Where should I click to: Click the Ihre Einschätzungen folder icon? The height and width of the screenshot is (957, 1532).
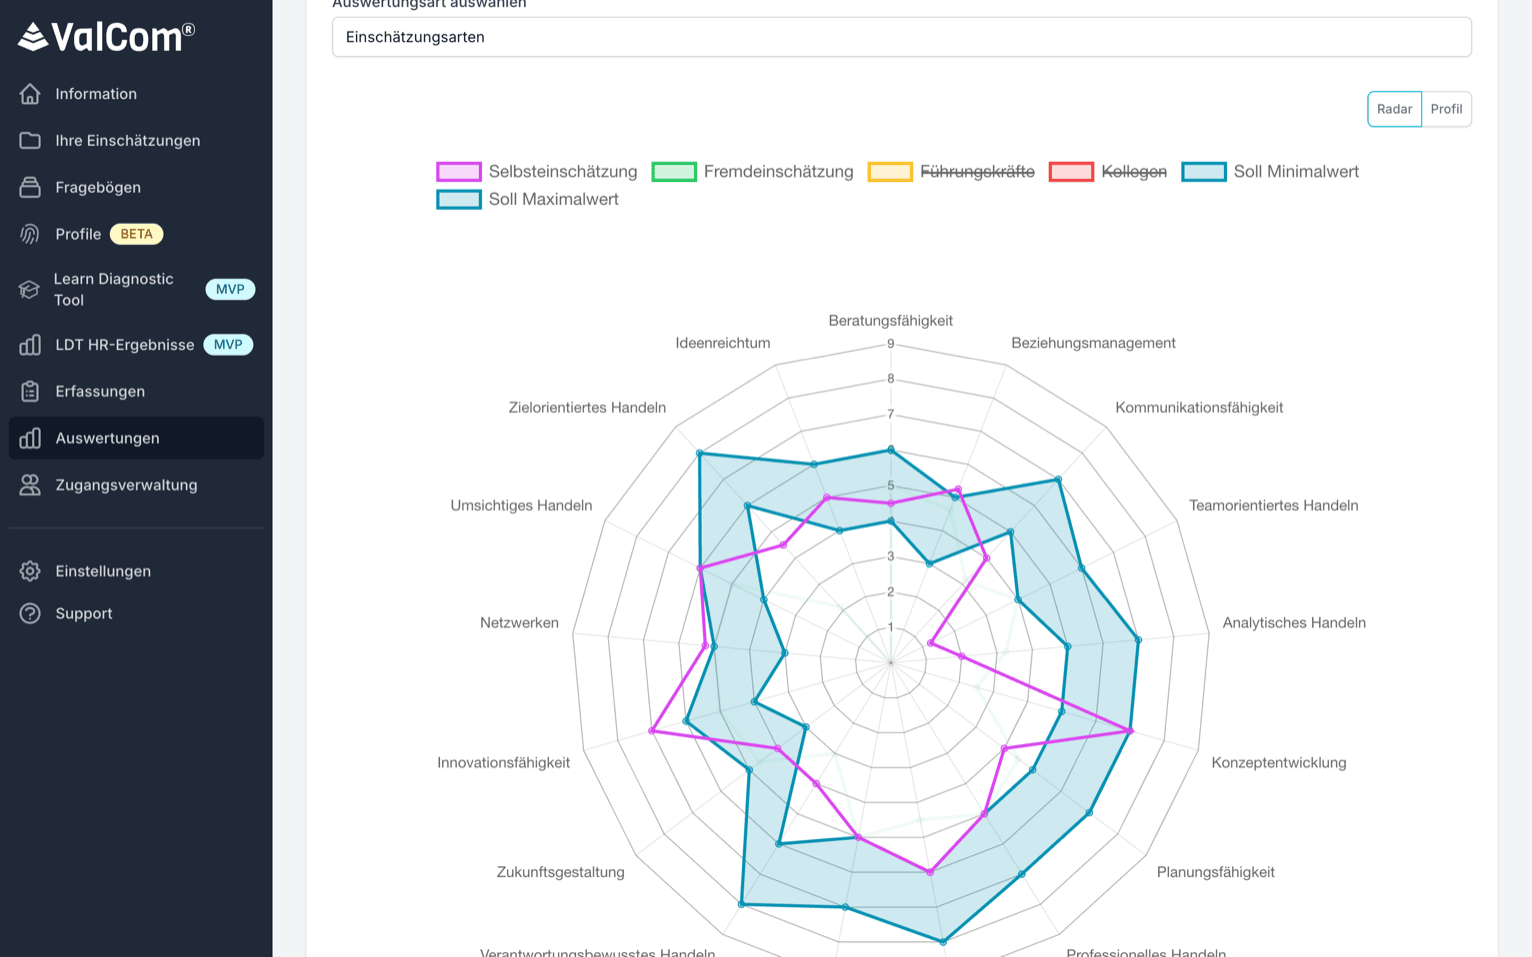(30, 140)
